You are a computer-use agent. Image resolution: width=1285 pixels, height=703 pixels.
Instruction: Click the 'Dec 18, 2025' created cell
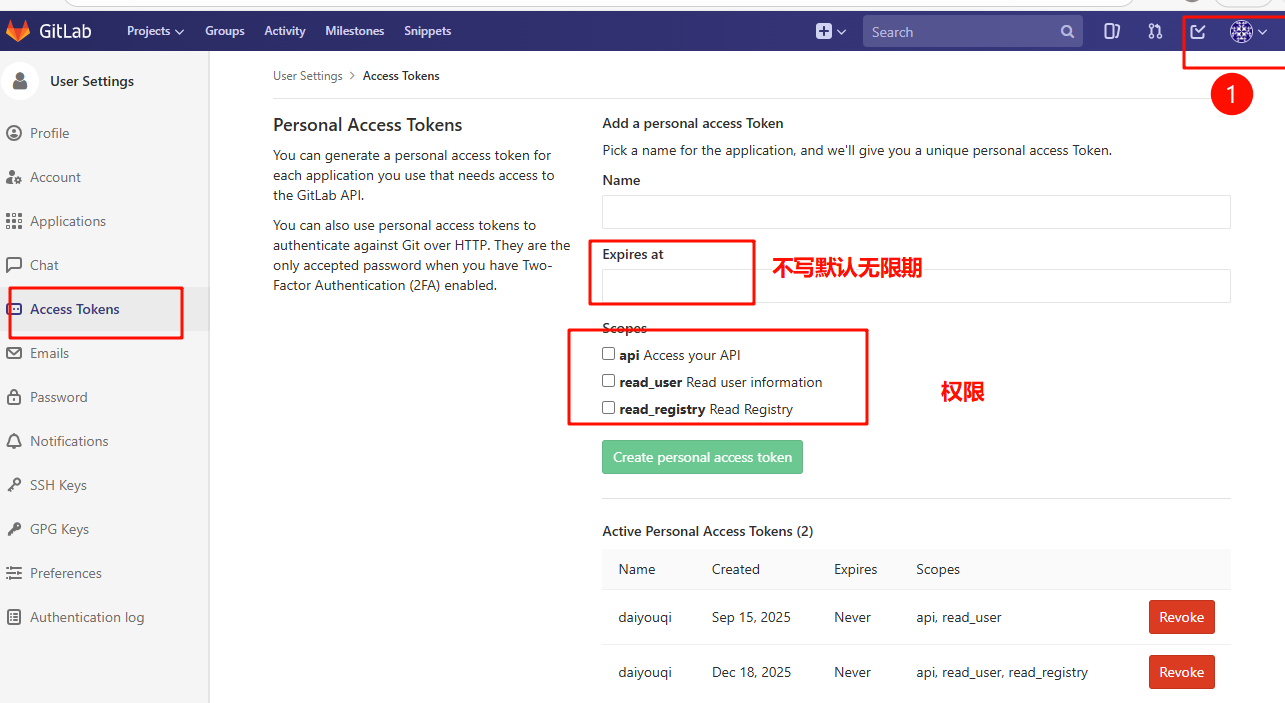tap(751, 672)
